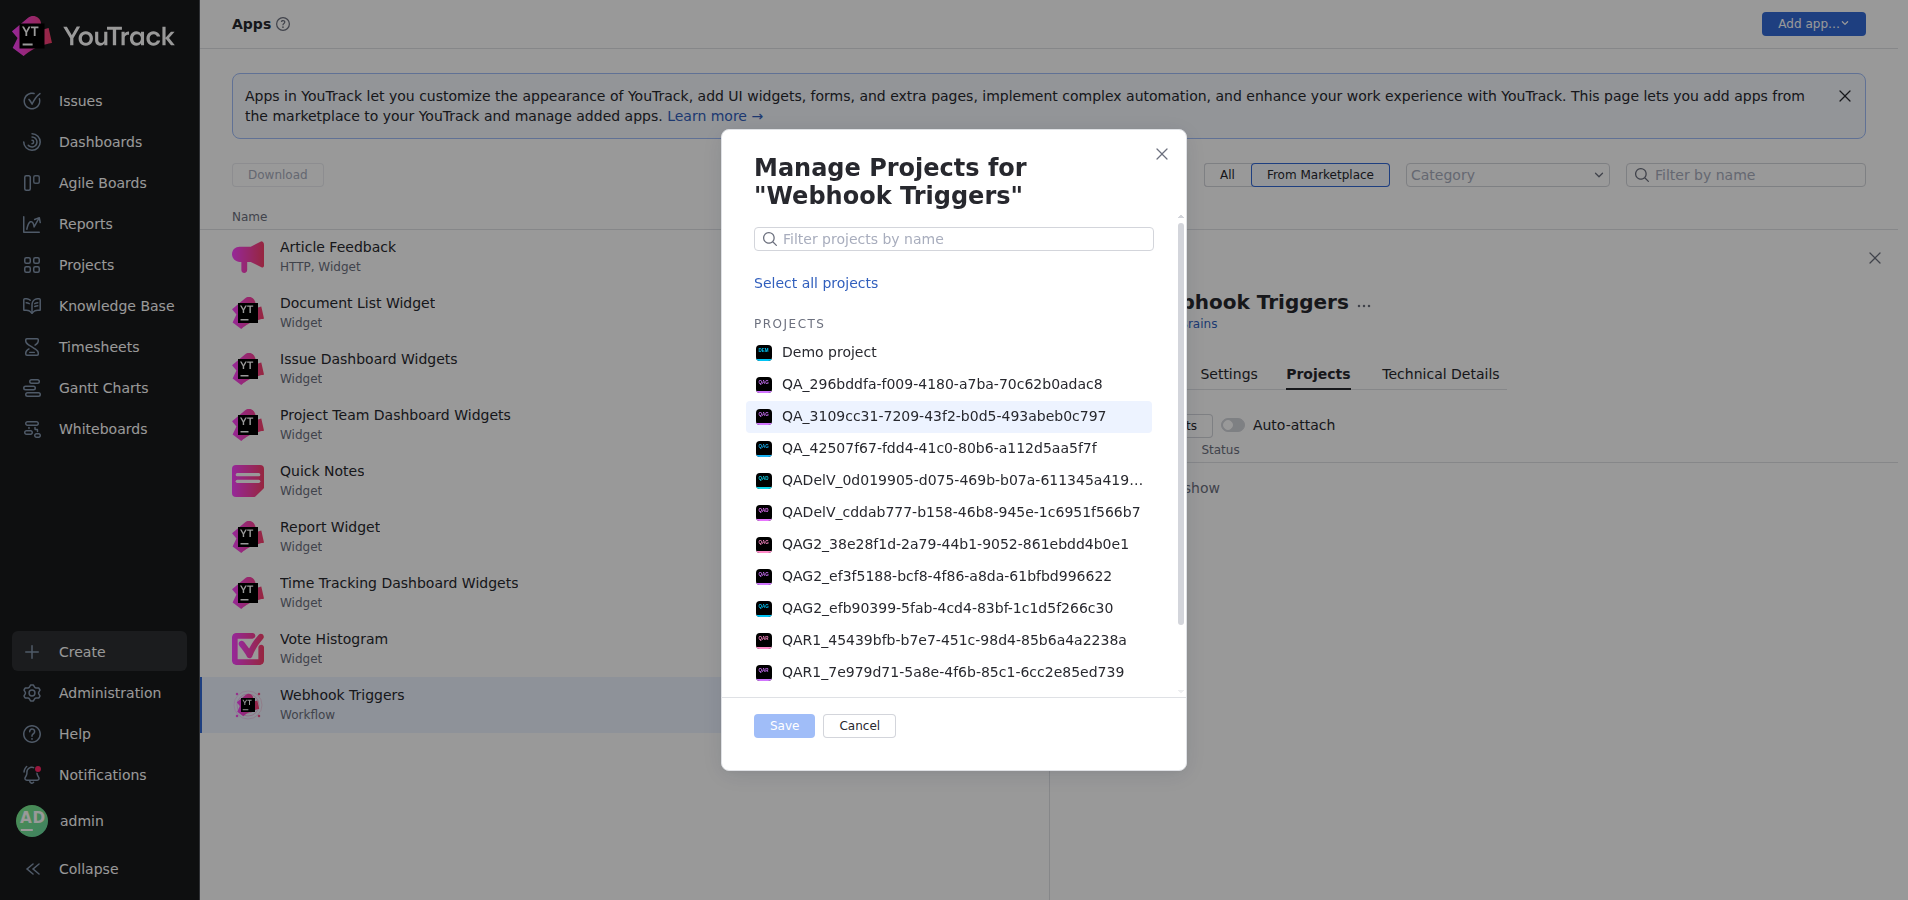The height and width of the screenshot is (900, 1908).
Task: Select project QA_296bddfa-f009-4180-a7ba-70c62b0adac8
Action: (x=949, y=384)
